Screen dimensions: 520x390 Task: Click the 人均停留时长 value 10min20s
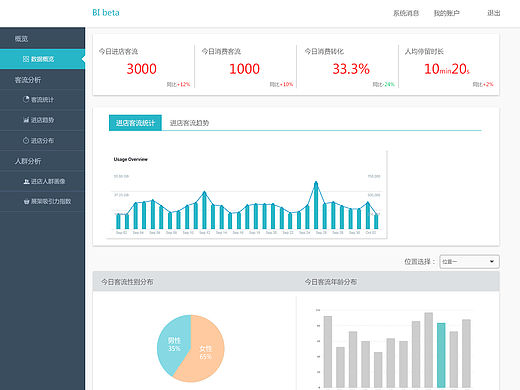click(x=447, y=69)
